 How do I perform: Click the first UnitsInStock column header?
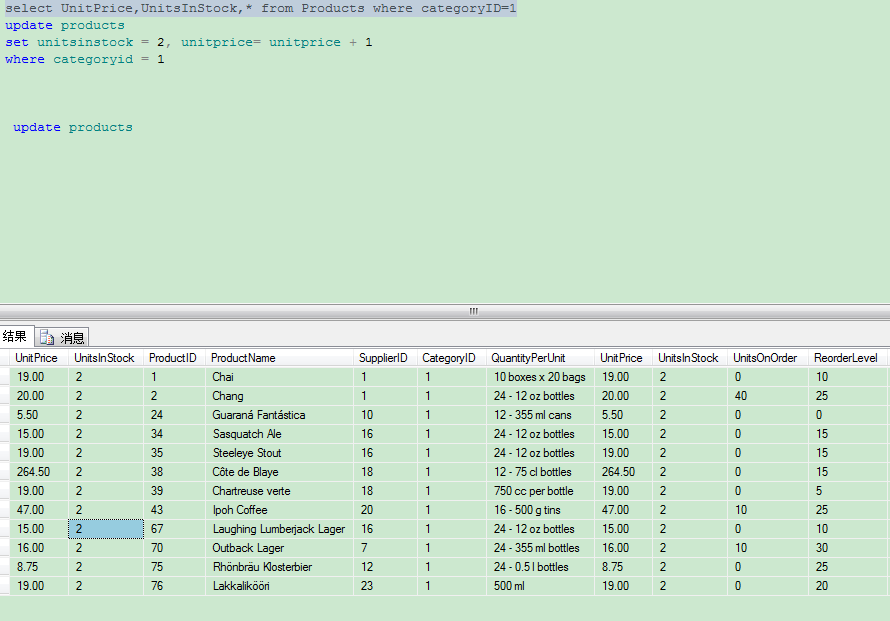[x=106, y=358]
